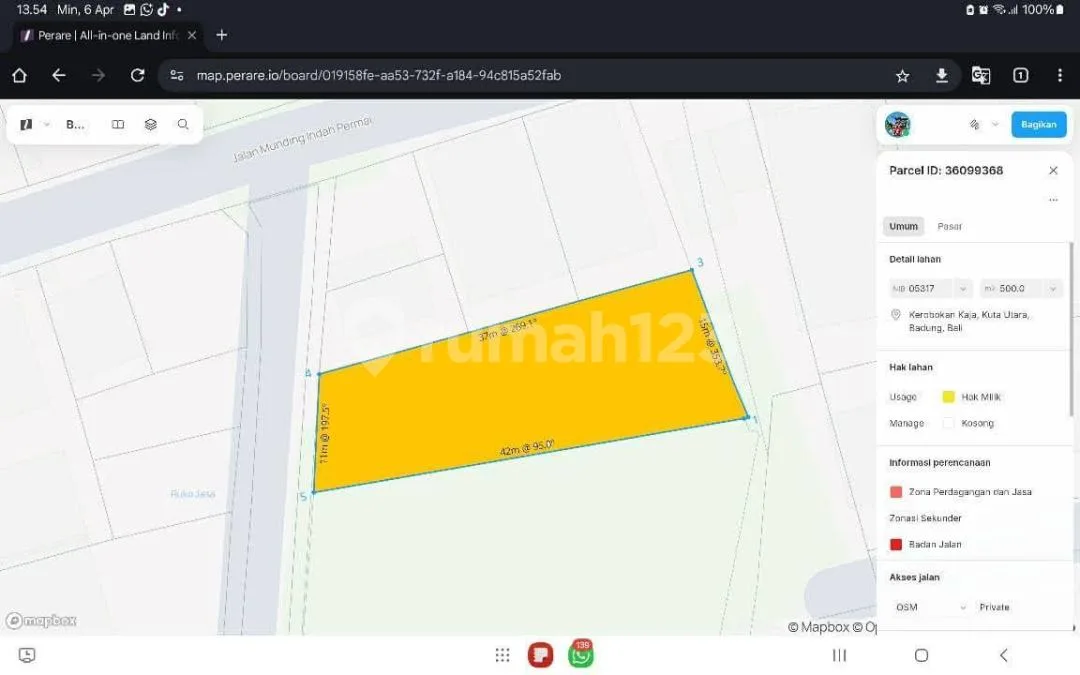Image resolution: width=1080 pixels, height=675 pixels.
Task: Bookmark this page with the star
Action: [x=902, y=76]
